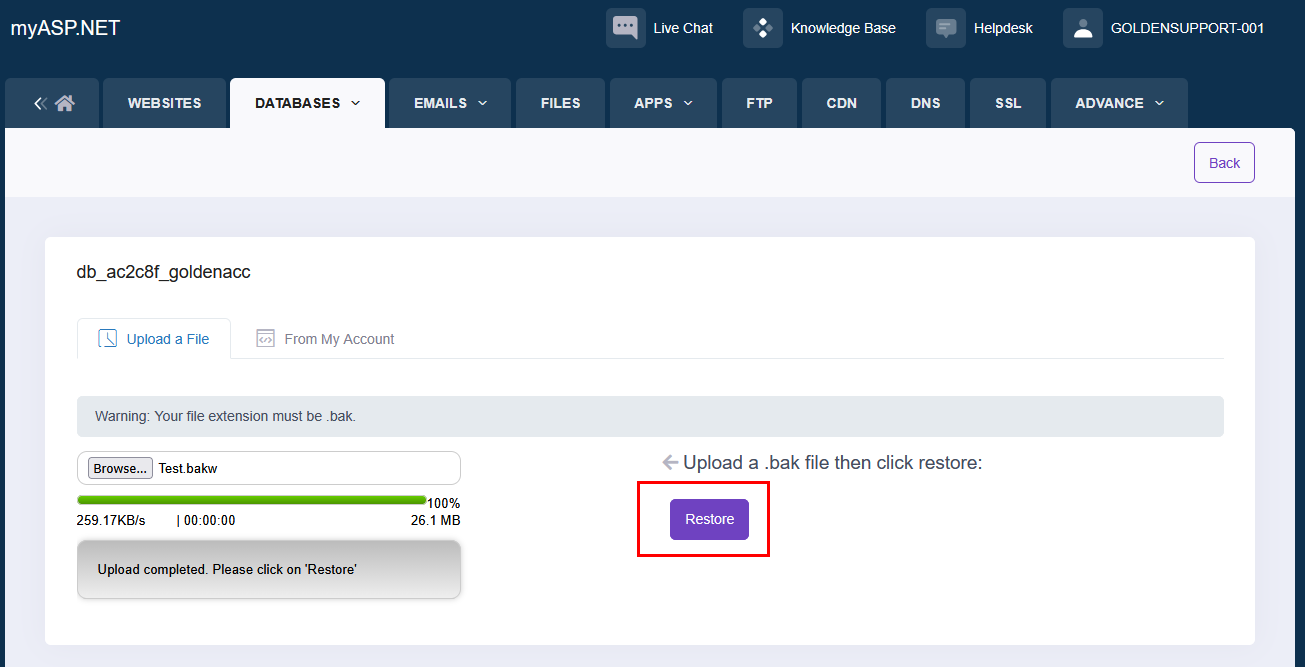Expand the EMAILS dropdown menu
Image resolution: width=1305 pixels, height=667 pixels.
click(x=450, y=103)
